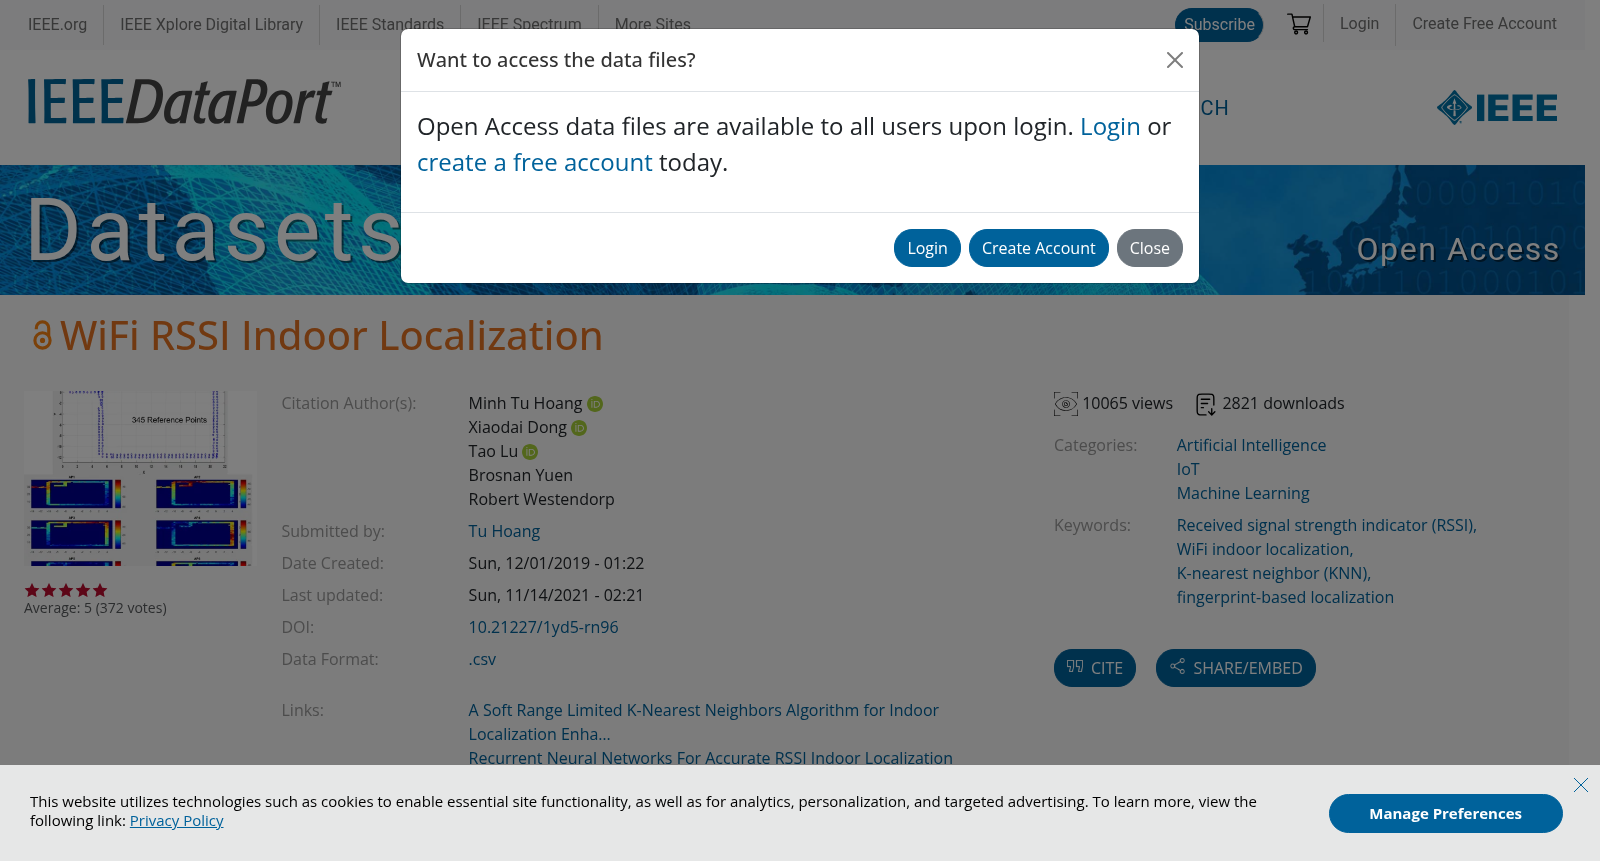
Task: Click 'Received signal strength indicator (RSSI)' keyword
Action: pyautogui.click(x=1326, y=526)
